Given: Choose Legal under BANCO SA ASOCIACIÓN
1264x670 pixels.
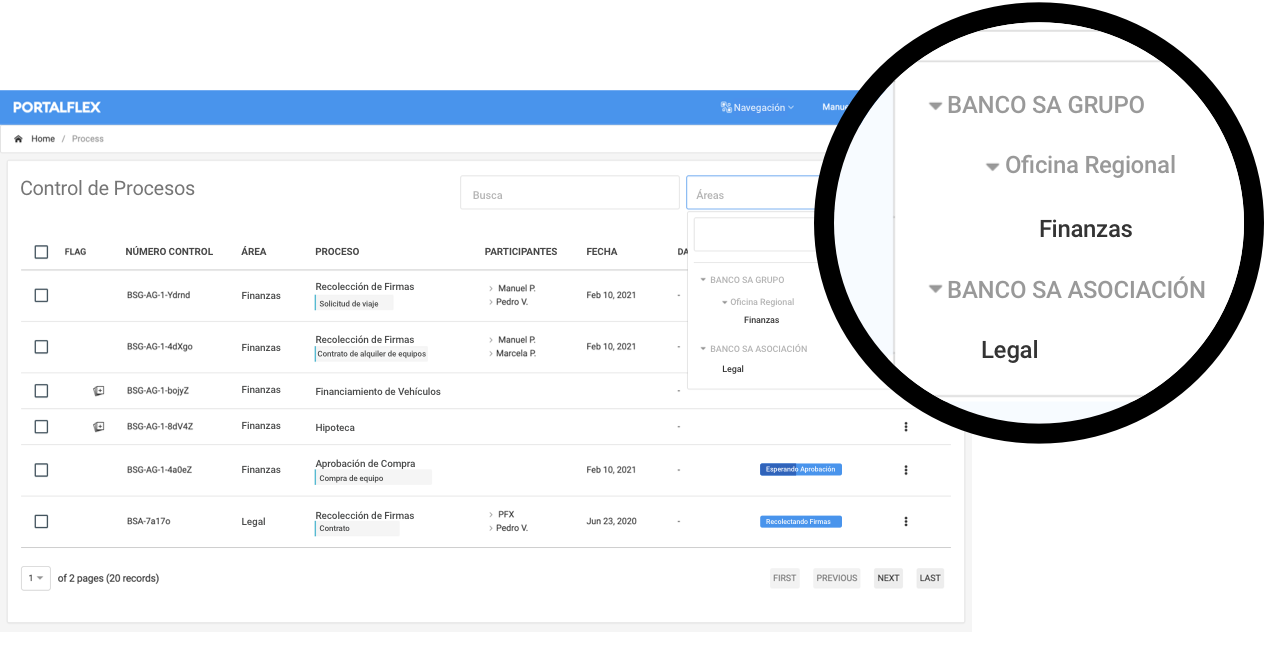Looking at the screenshot, I should pos(732,369).
